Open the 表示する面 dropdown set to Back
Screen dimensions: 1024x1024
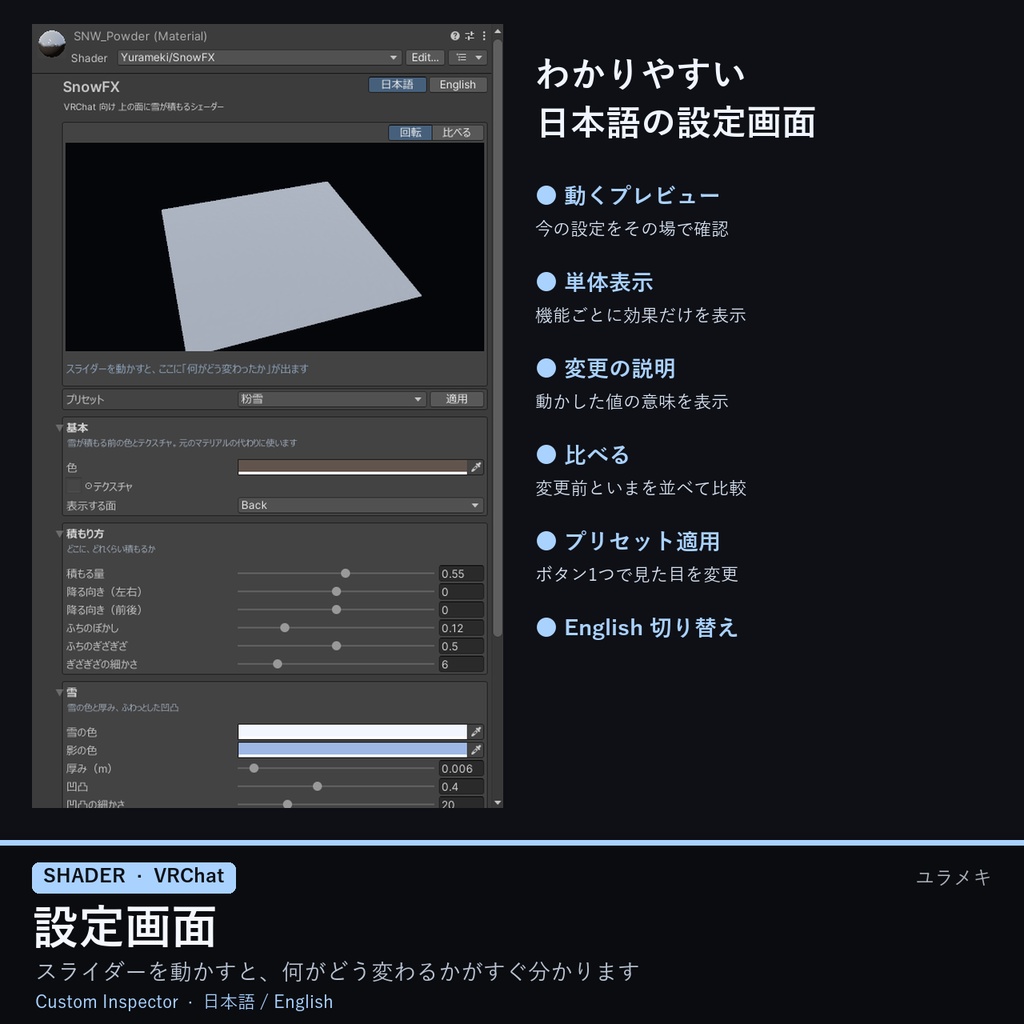[360, 505]
